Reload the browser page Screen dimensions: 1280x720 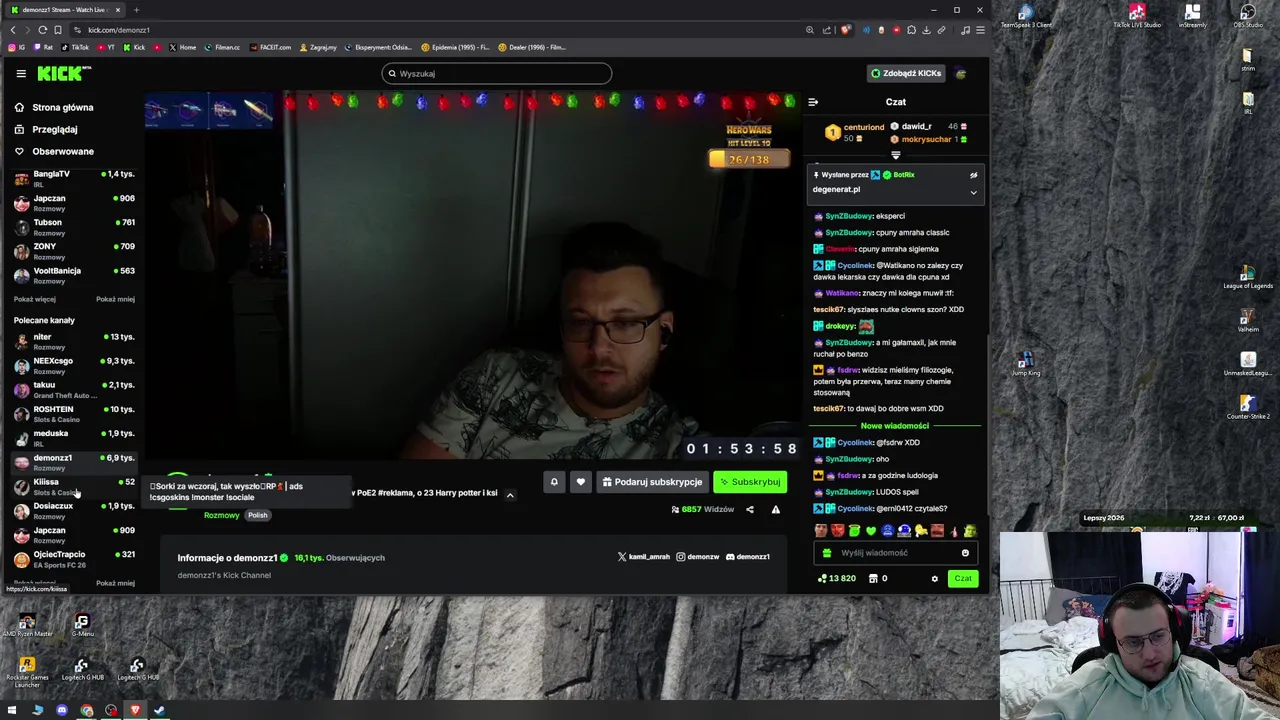pos(42,30)
